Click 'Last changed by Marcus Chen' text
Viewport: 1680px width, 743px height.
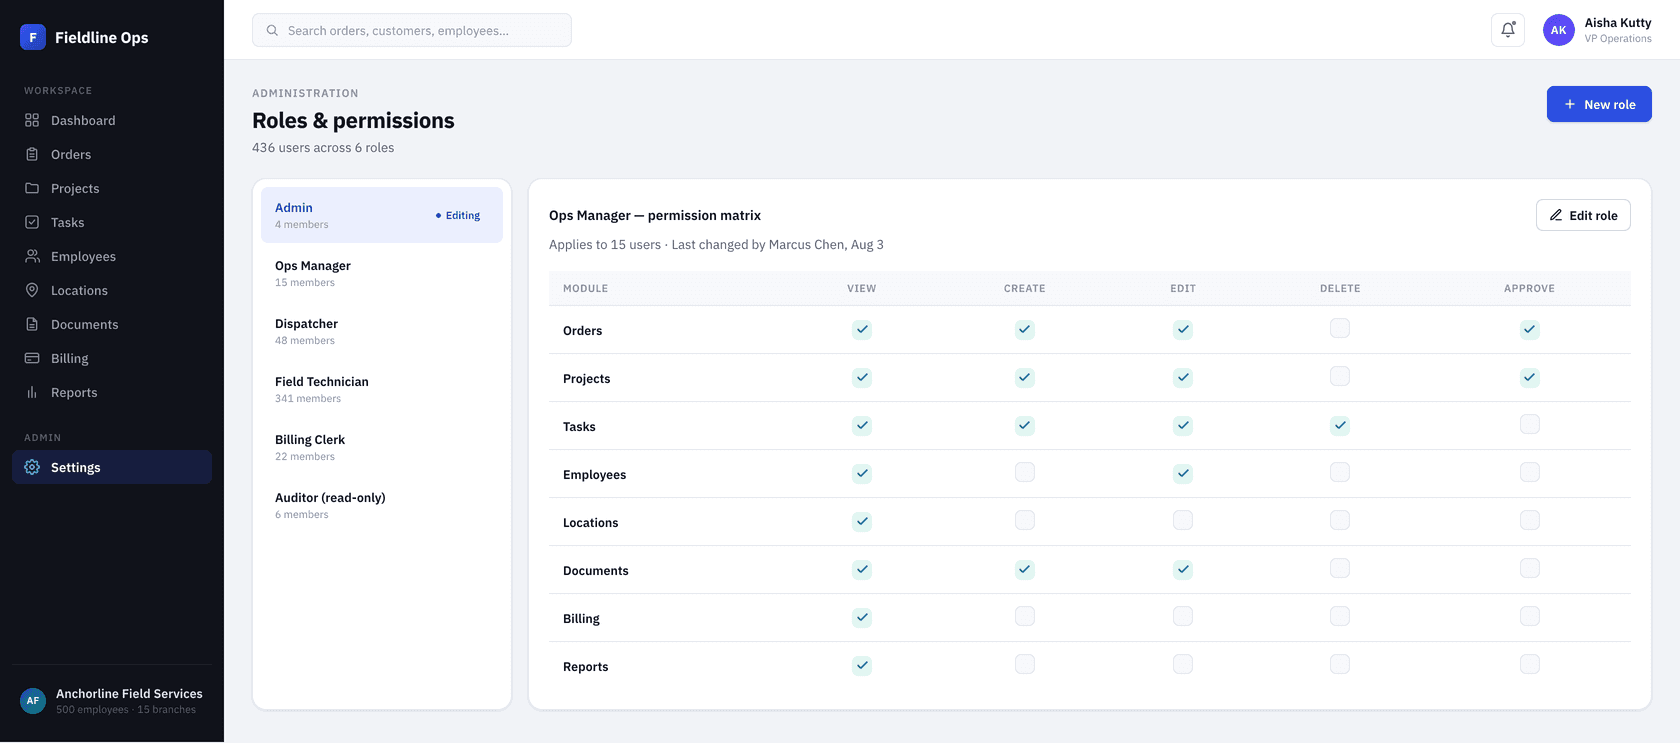click(758, 244)
